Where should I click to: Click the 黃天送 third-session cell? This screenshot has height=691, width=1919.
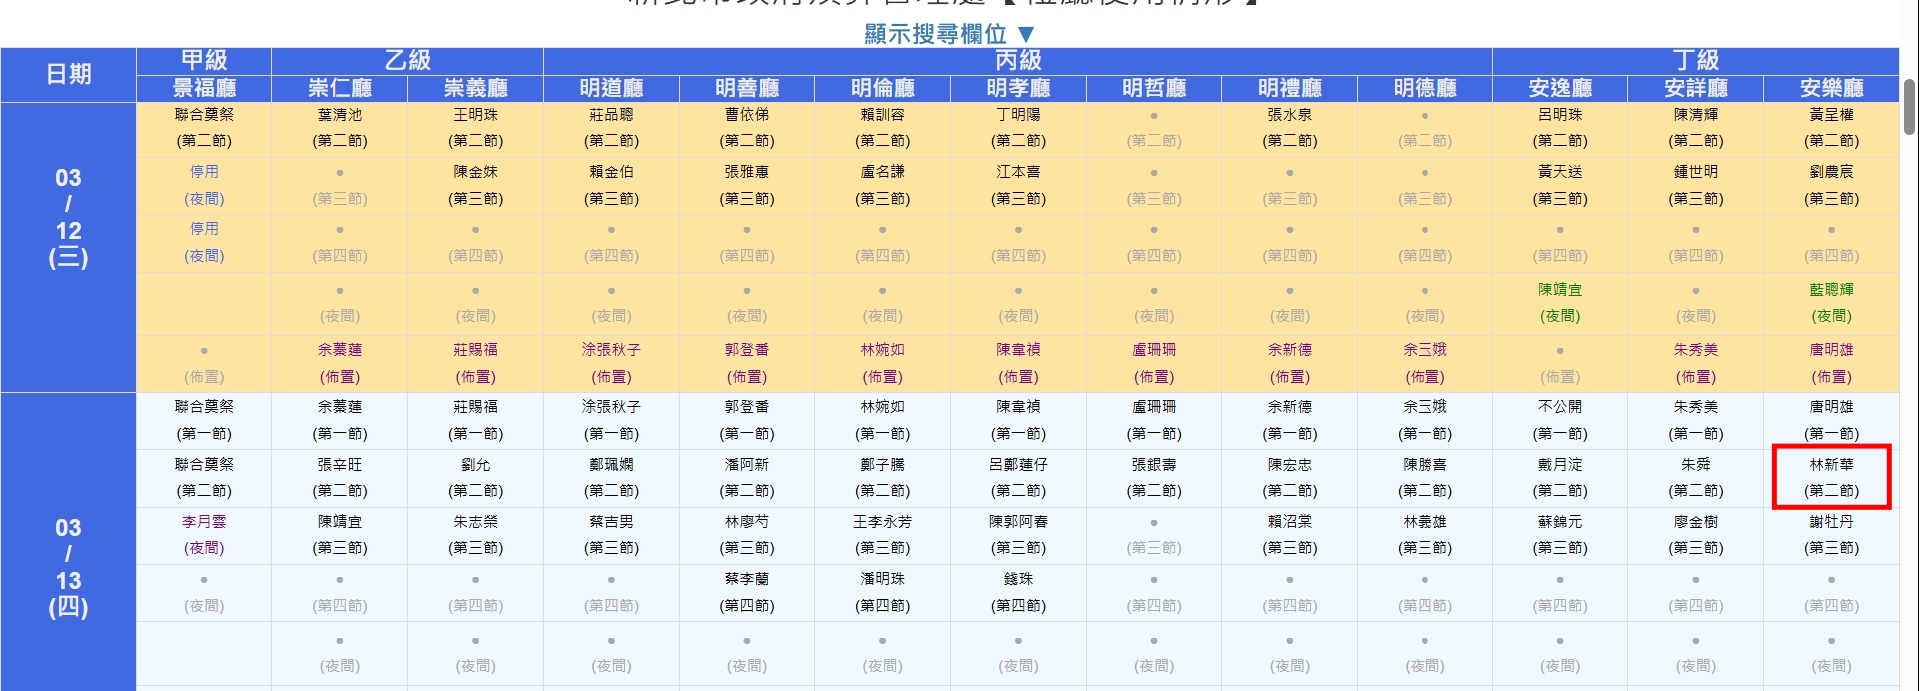pyautogui.click(x=1560, y=185)
